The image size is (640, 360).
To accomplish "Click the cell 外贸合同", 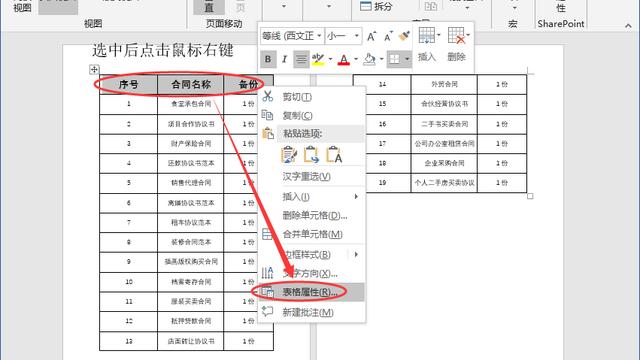I will [444, 84].
